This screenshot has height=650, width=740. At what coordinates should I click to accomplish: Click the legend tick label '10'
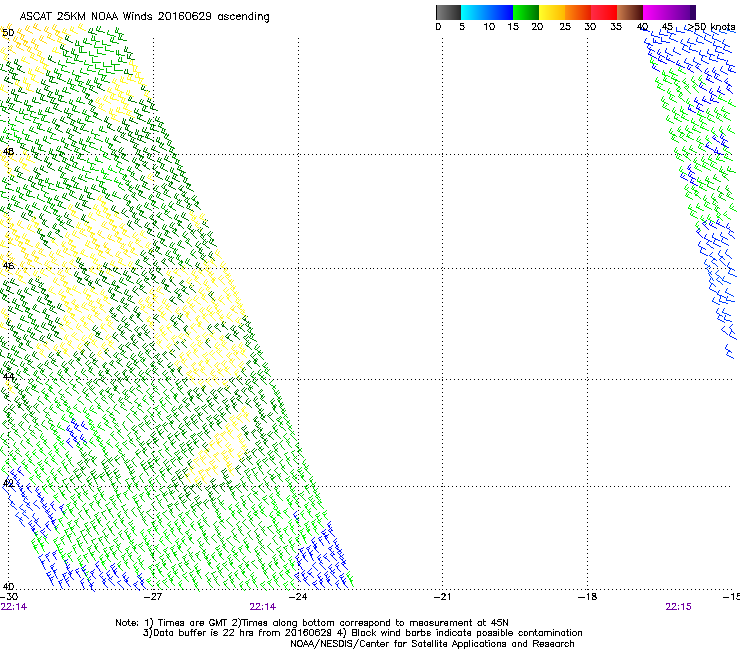tap(489, 27)
